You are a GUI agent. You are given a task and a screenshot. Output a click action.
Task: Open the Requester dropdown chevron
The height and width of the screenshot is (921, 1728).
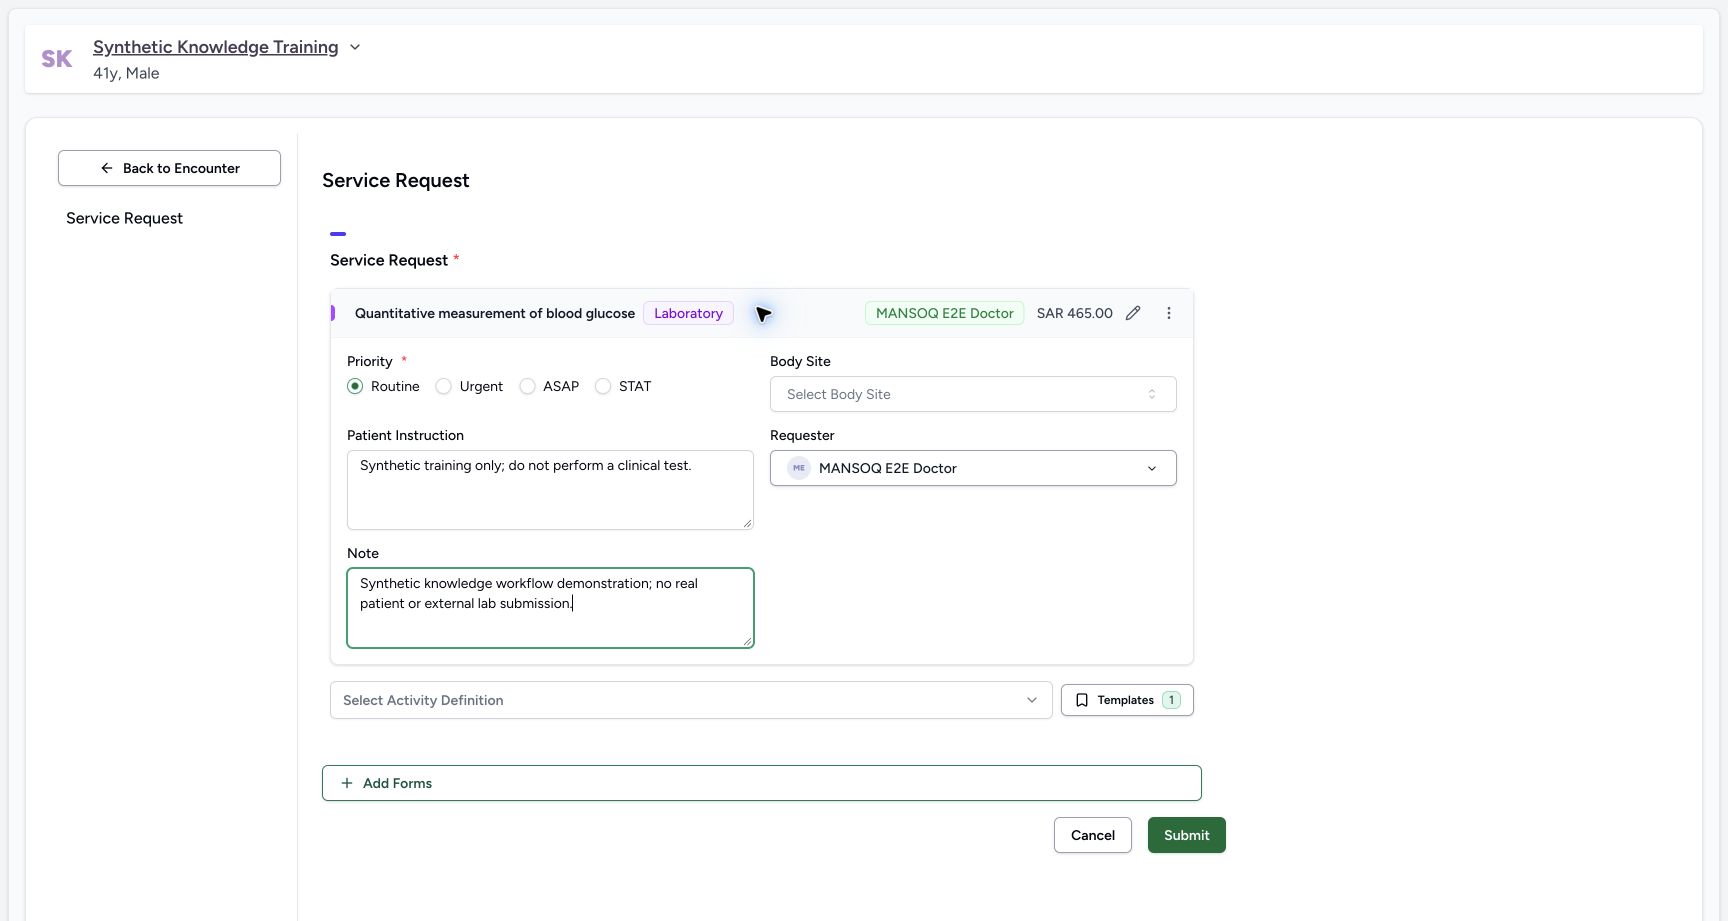pos(1152,468)
